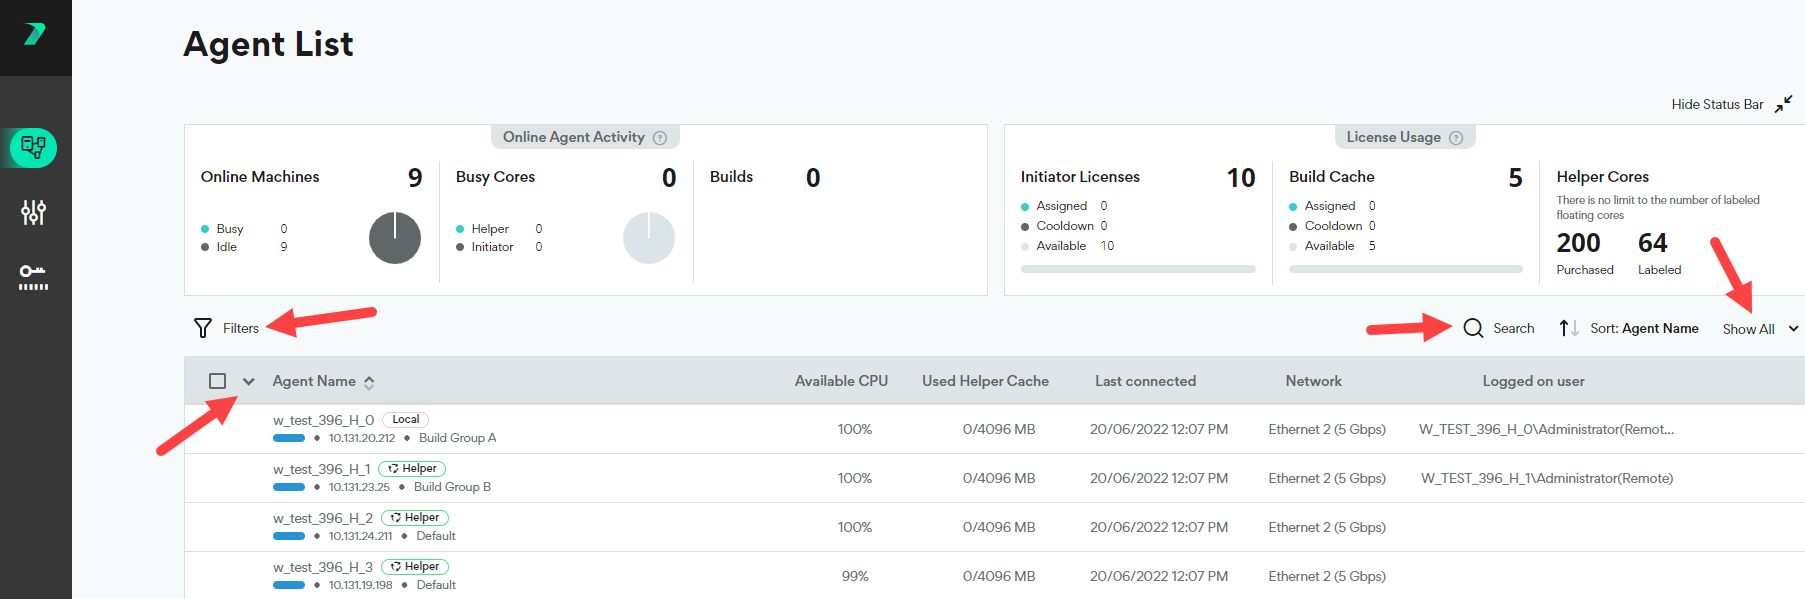Click Online Agent Activity help icon
1805x599 pixels.
pyautogui.click(x=660, y=138)
